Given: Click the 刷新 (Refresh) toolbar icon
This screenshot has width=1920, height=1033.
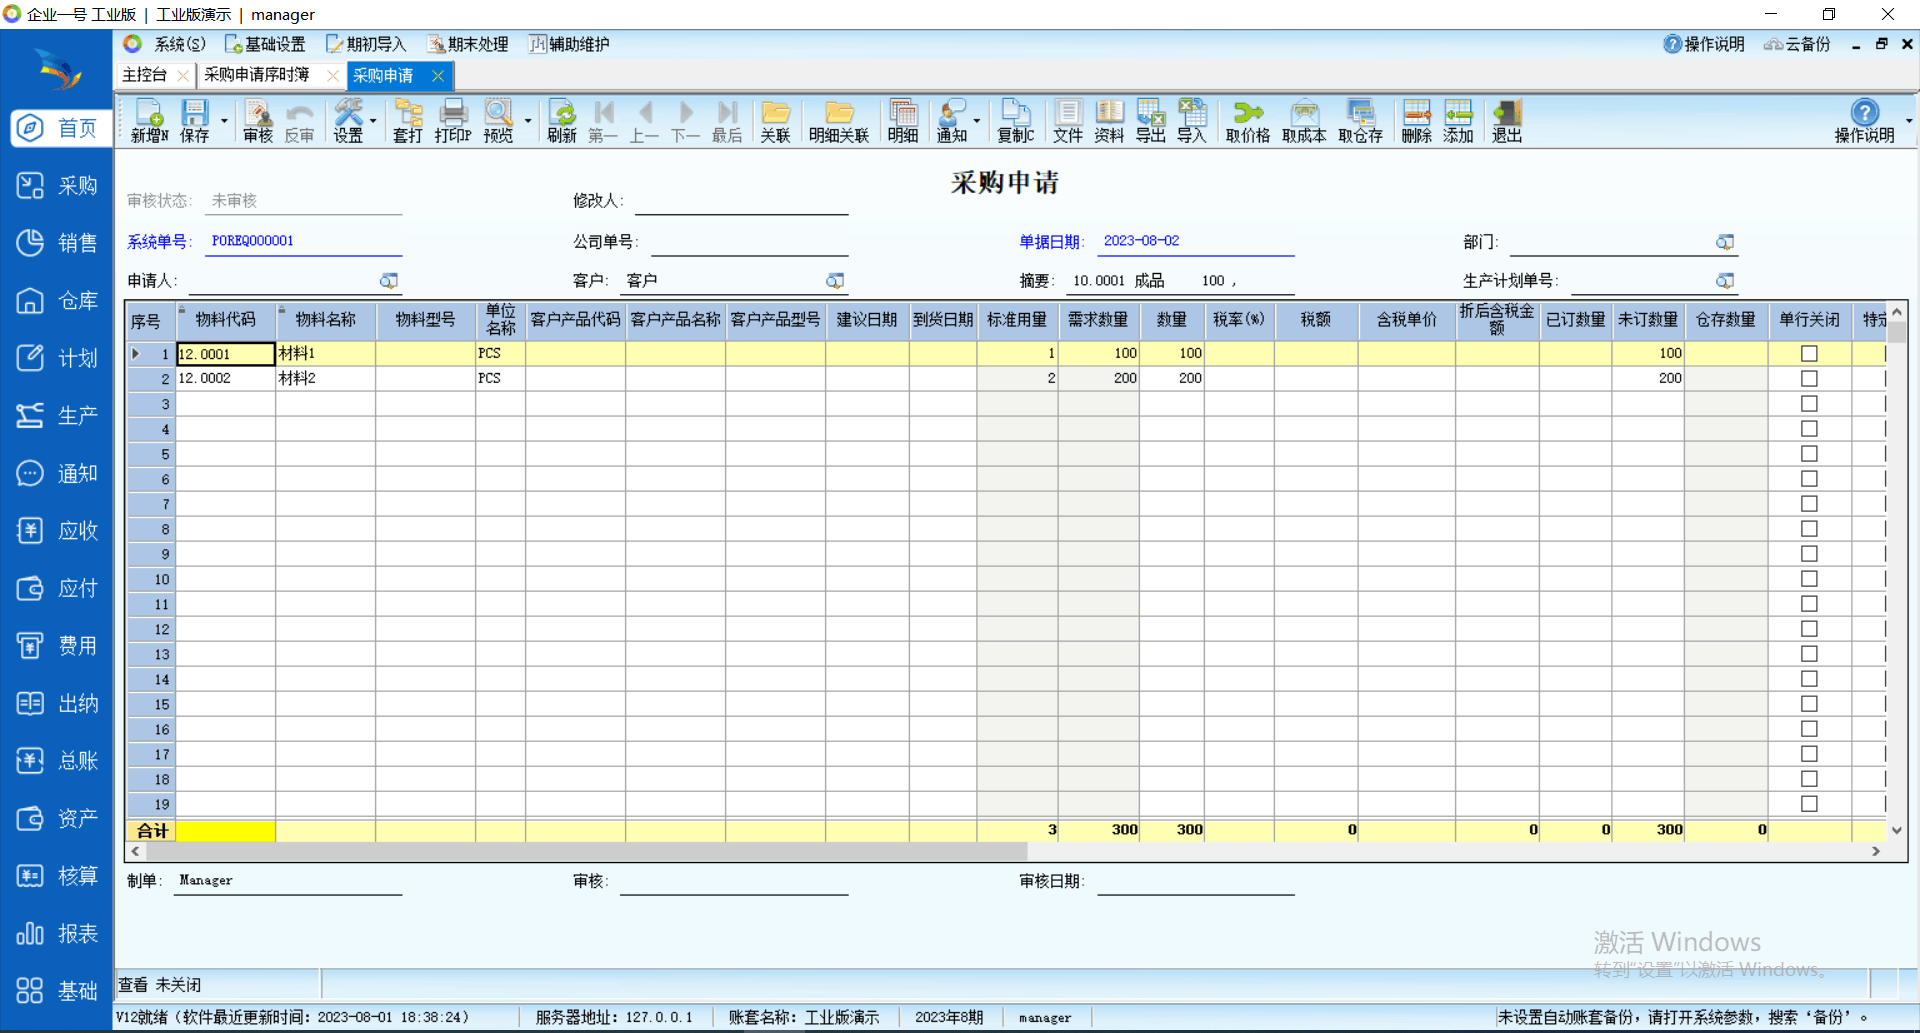Looking at the screenshot, I should click(x=561, y=121).
